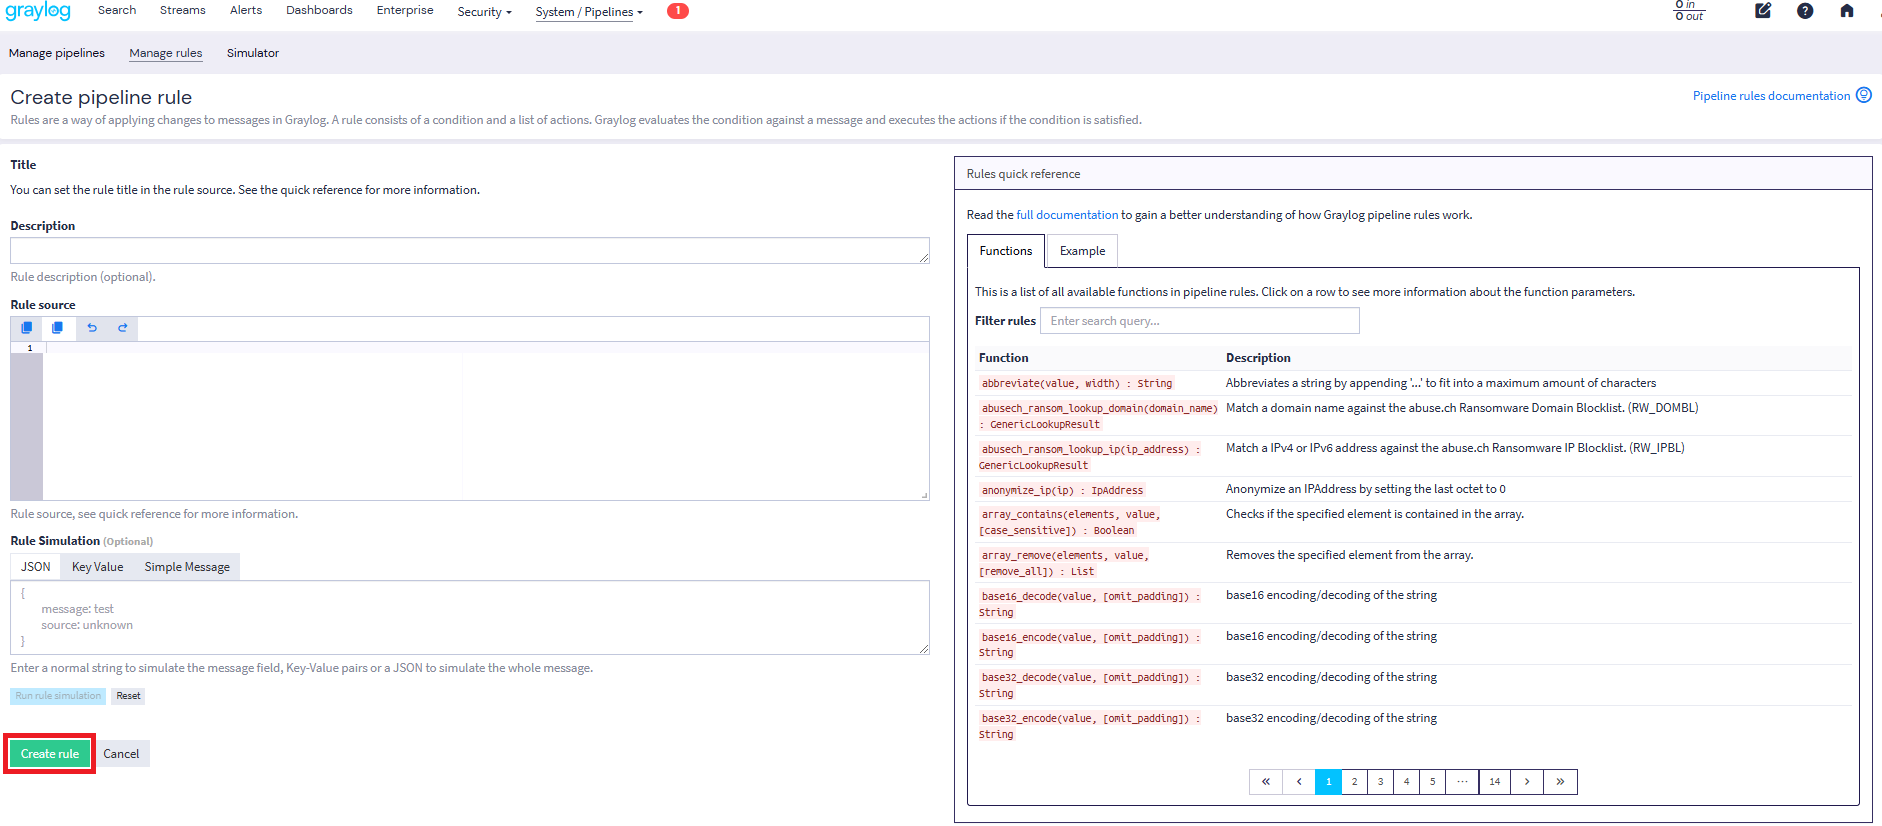Click the first copy icon in editor toolbar
Screen dimensions: 1882x826
[x=27, y=328]
